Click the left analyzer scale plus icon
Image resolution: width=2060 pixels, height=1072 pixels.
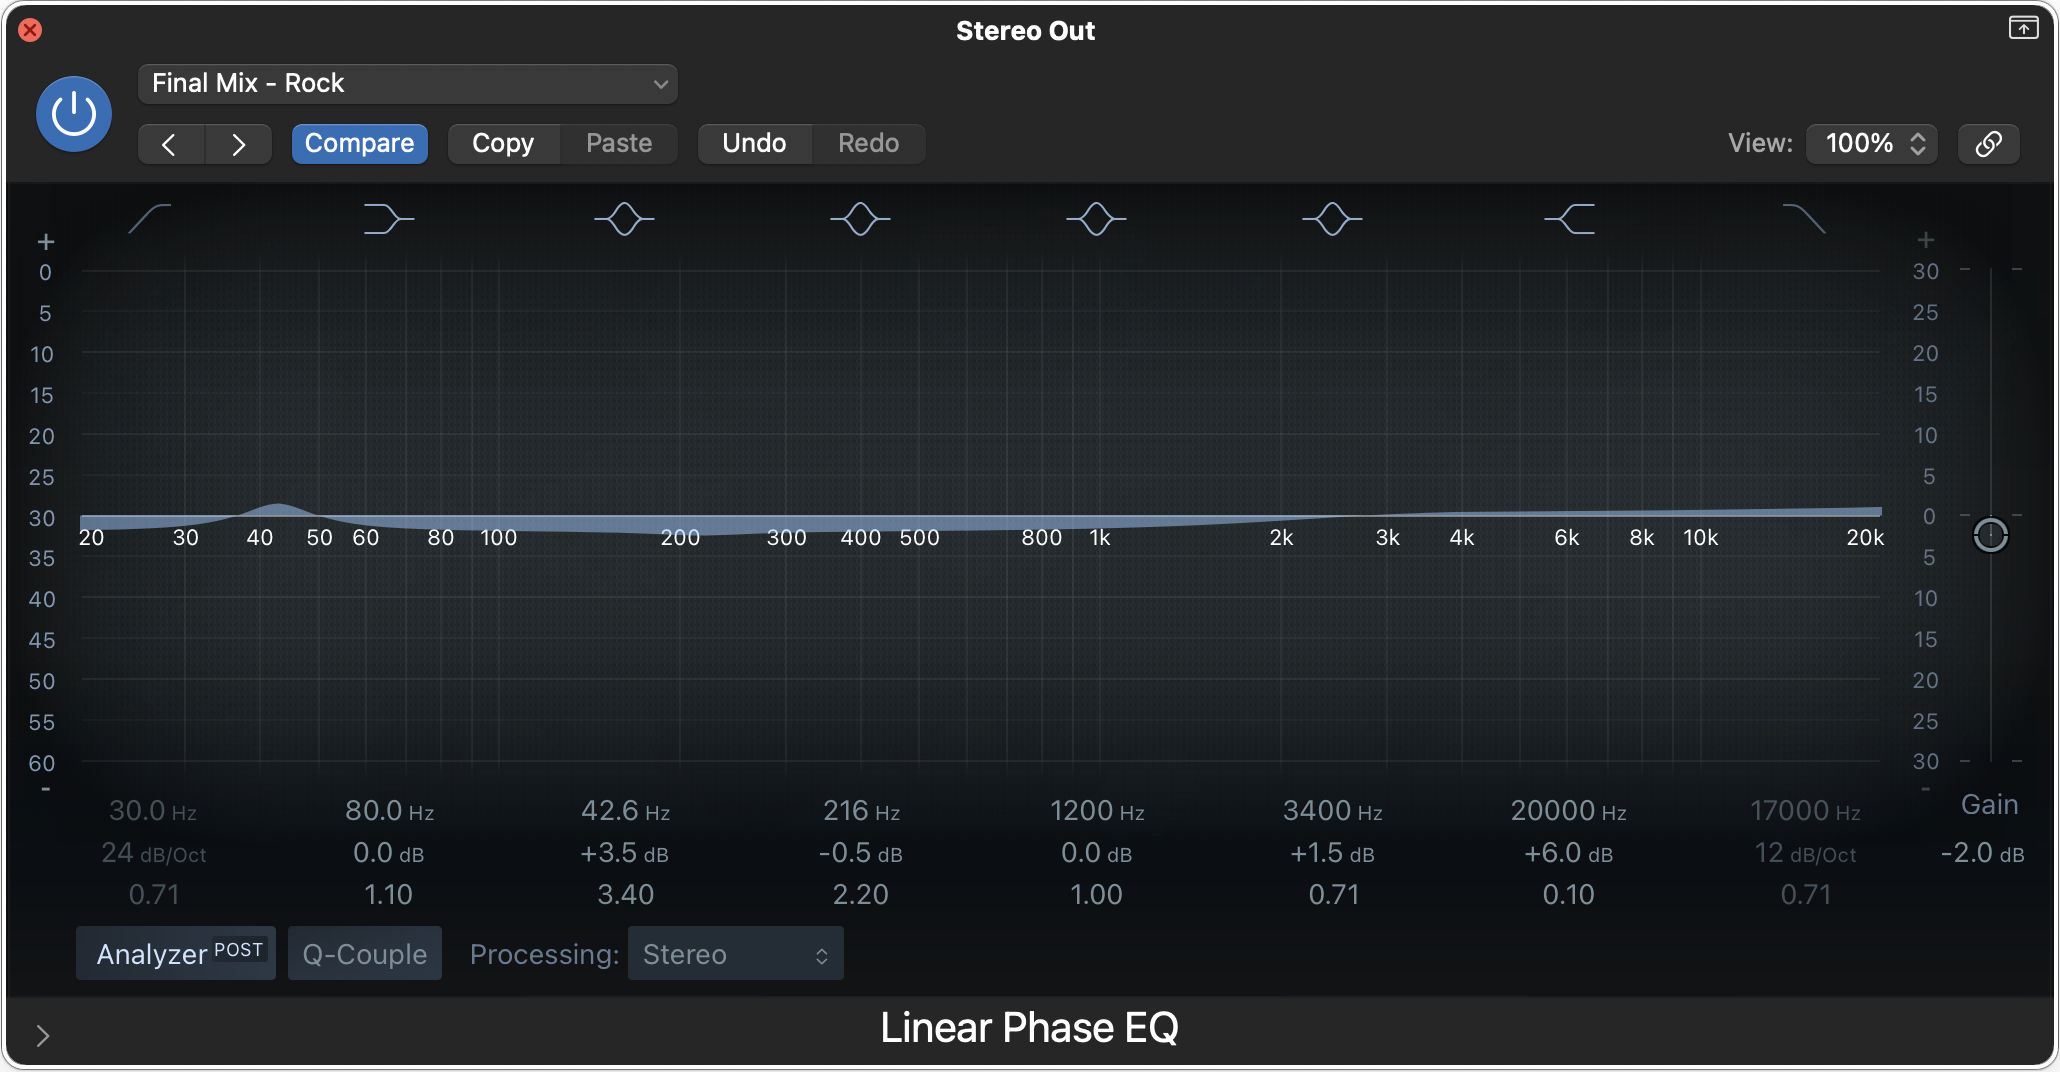point(45,242)
